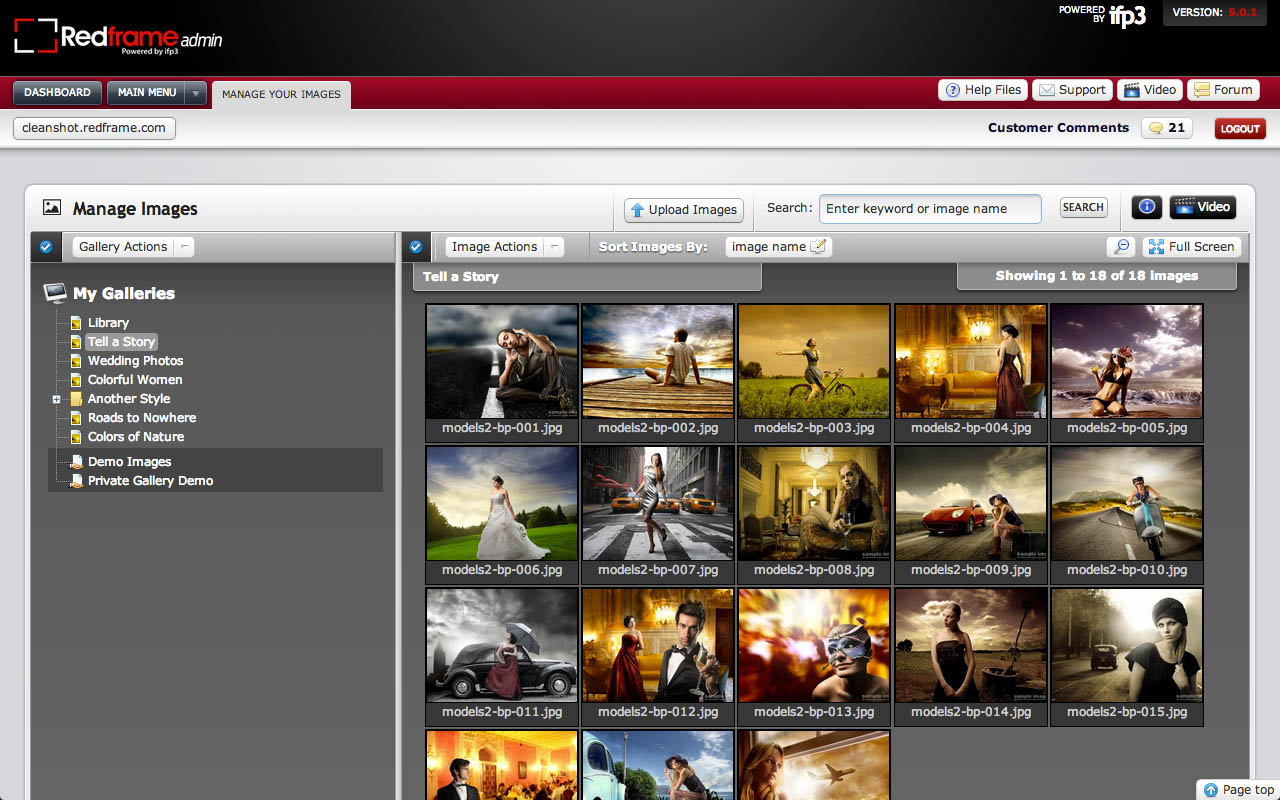Screen dimensions: 1280x800
Task: Open Customer Comments count 21
Action: [1167, 128]
